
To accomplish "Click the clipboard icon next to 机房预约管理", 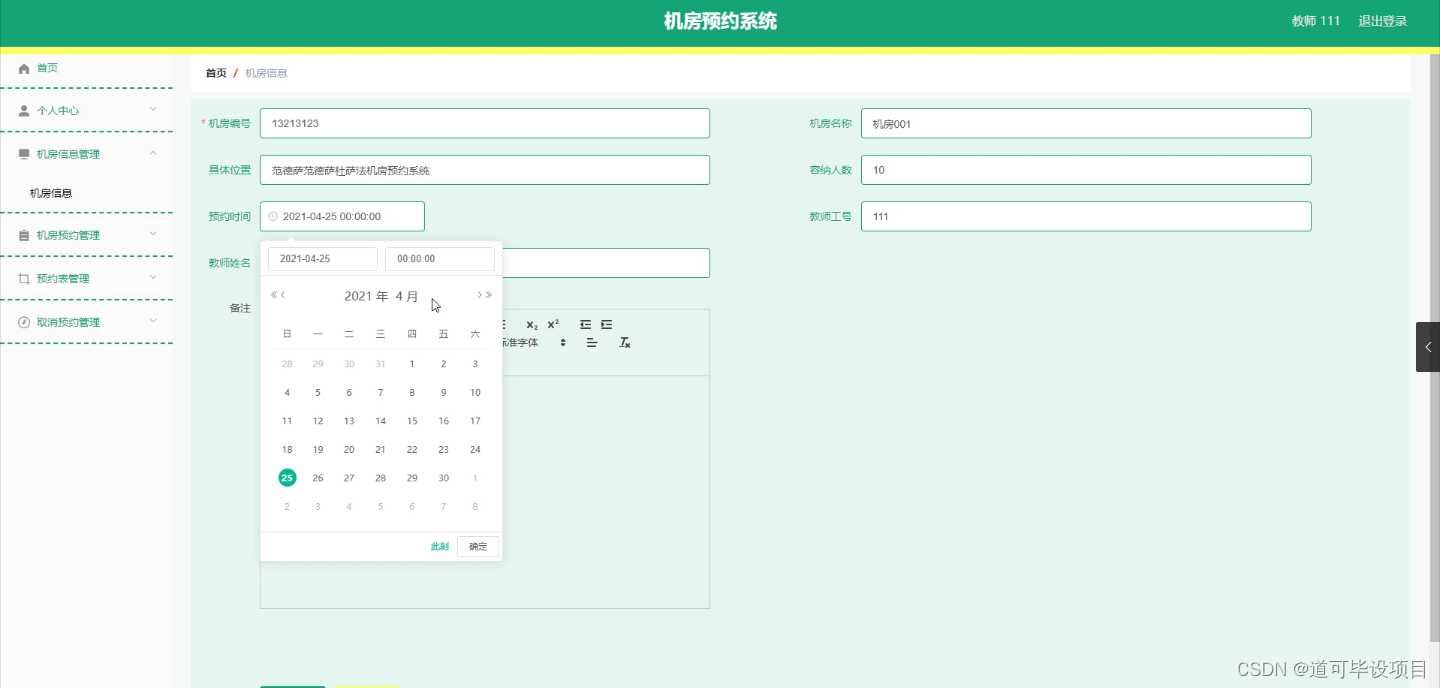I will [23, 235].
